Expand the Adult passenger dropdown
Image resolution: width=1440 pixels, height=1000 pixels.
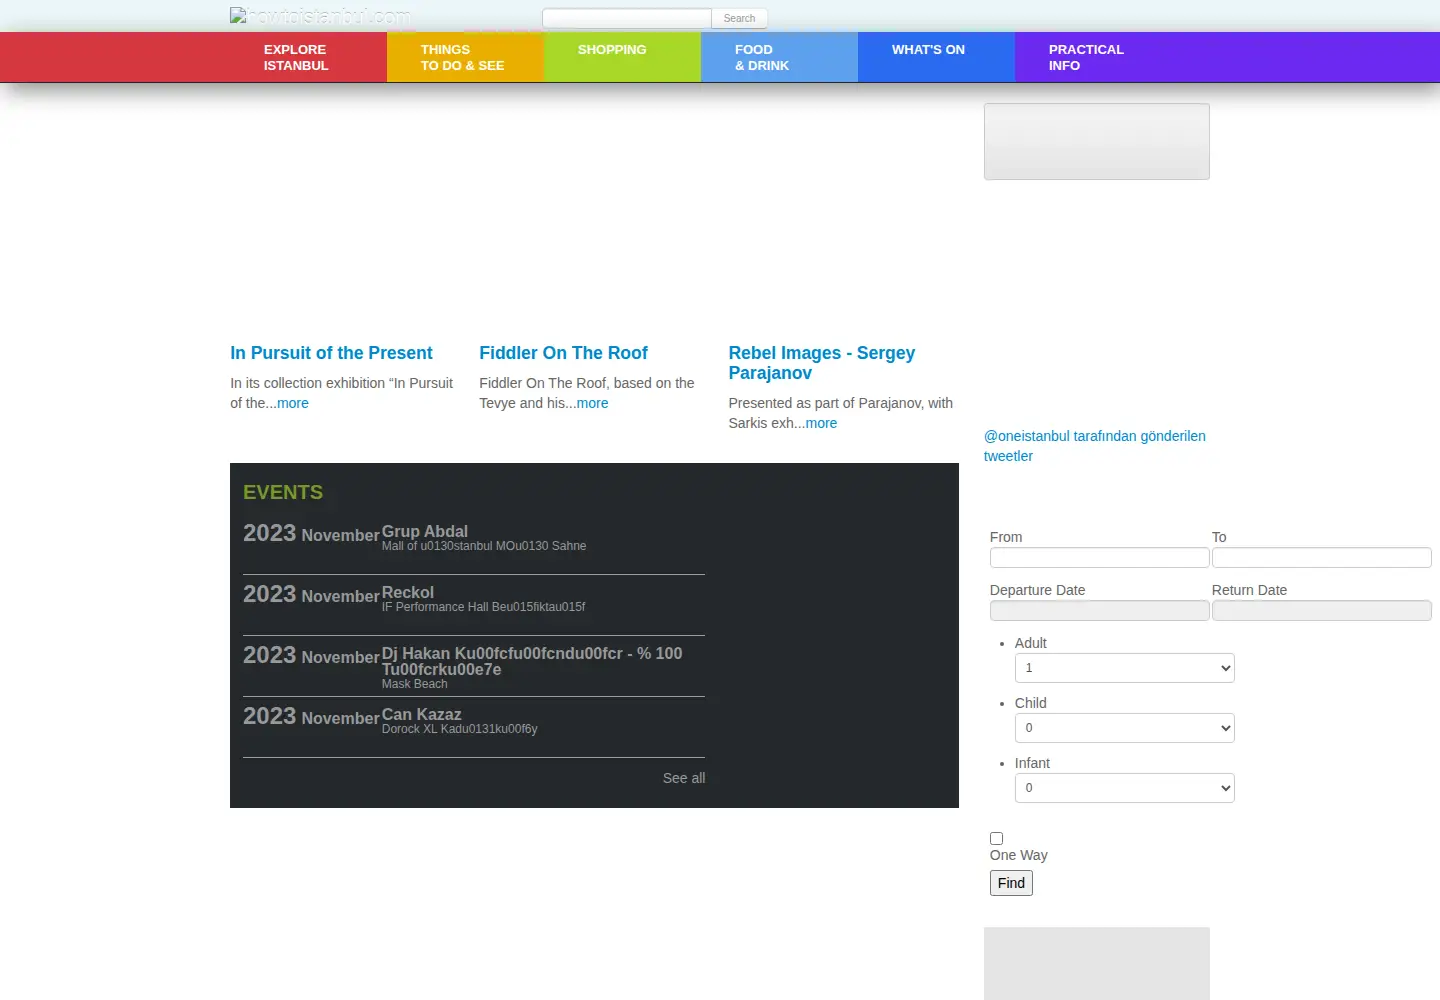pos(1125,668)
